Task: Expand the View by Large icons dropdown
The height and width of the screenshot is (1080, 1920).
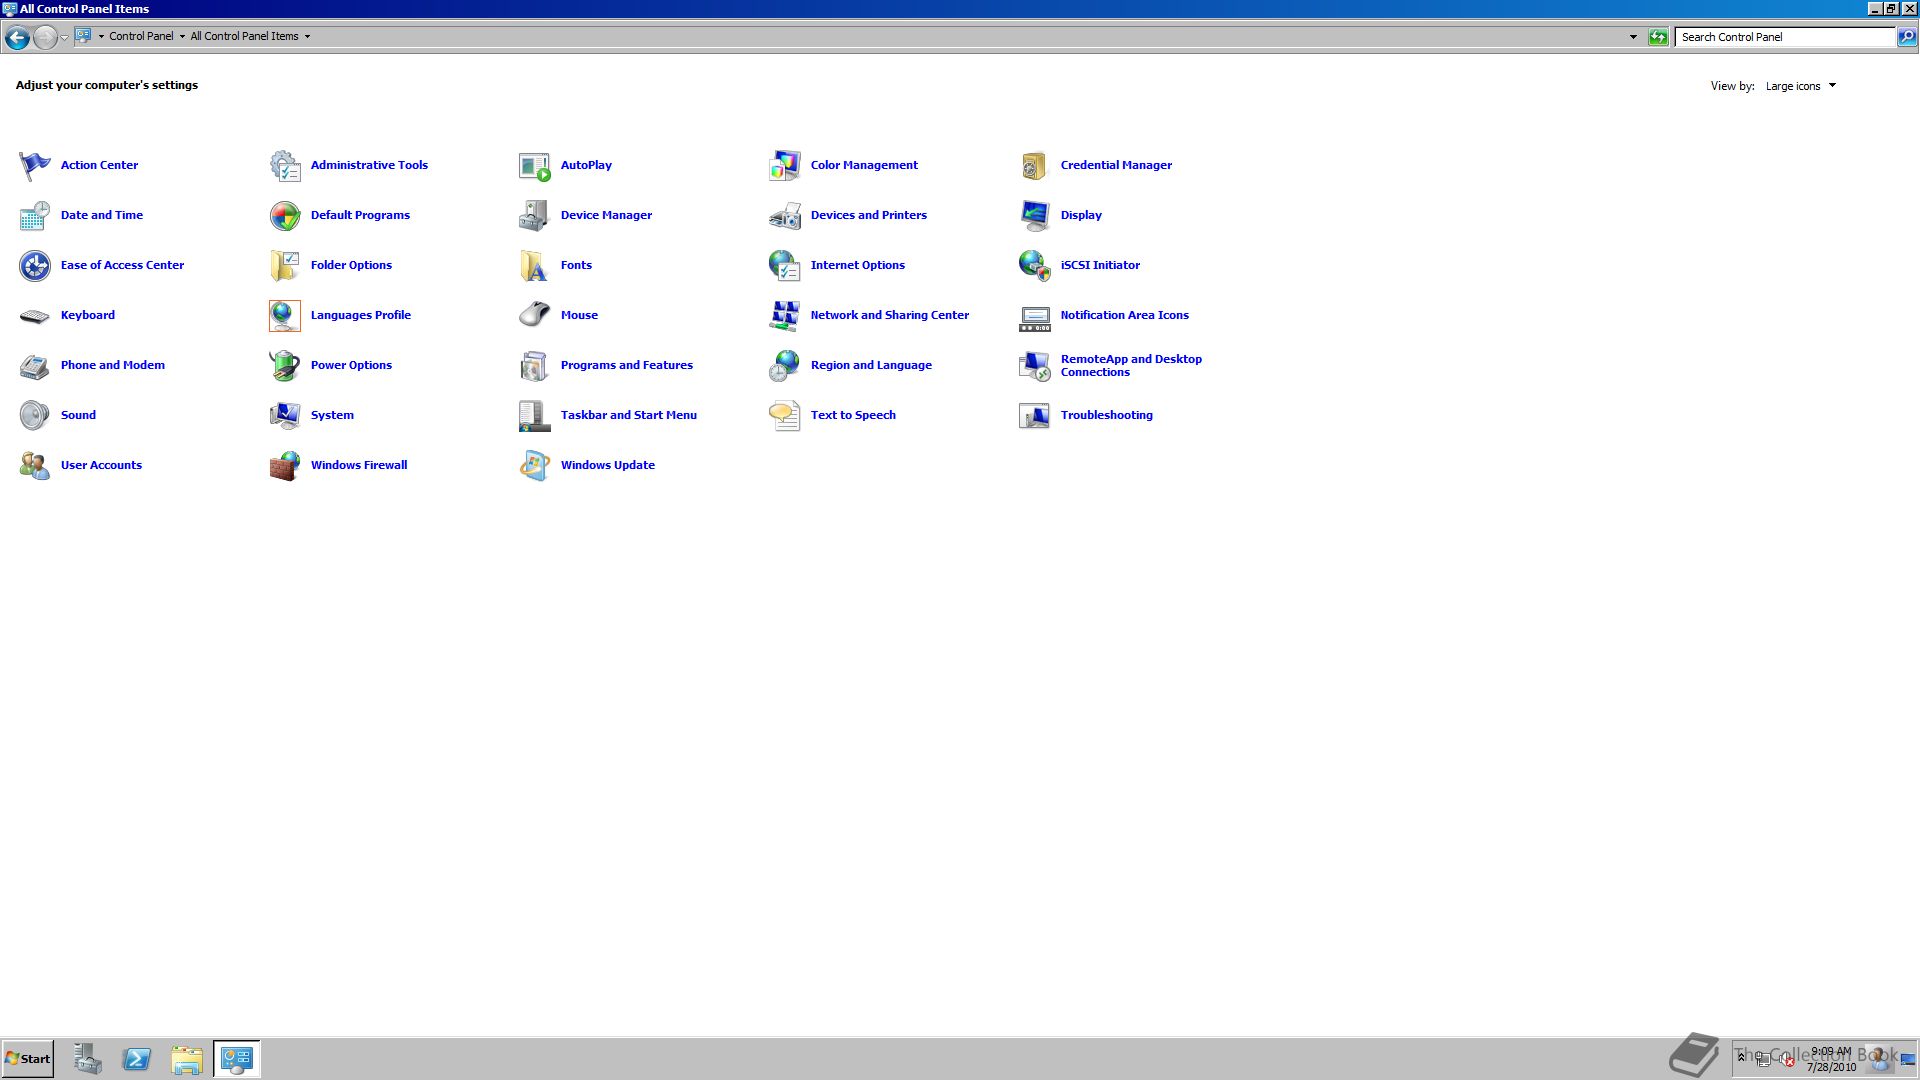Action: 1801,86
